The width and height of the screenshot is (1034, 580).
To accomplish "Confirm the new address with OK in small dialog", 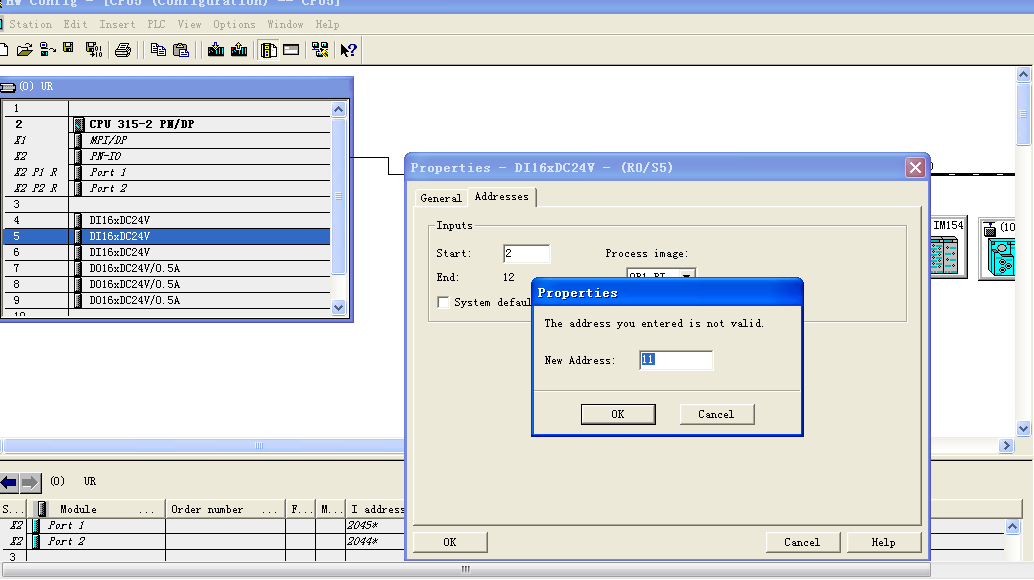I will click(x=618, y=415).
